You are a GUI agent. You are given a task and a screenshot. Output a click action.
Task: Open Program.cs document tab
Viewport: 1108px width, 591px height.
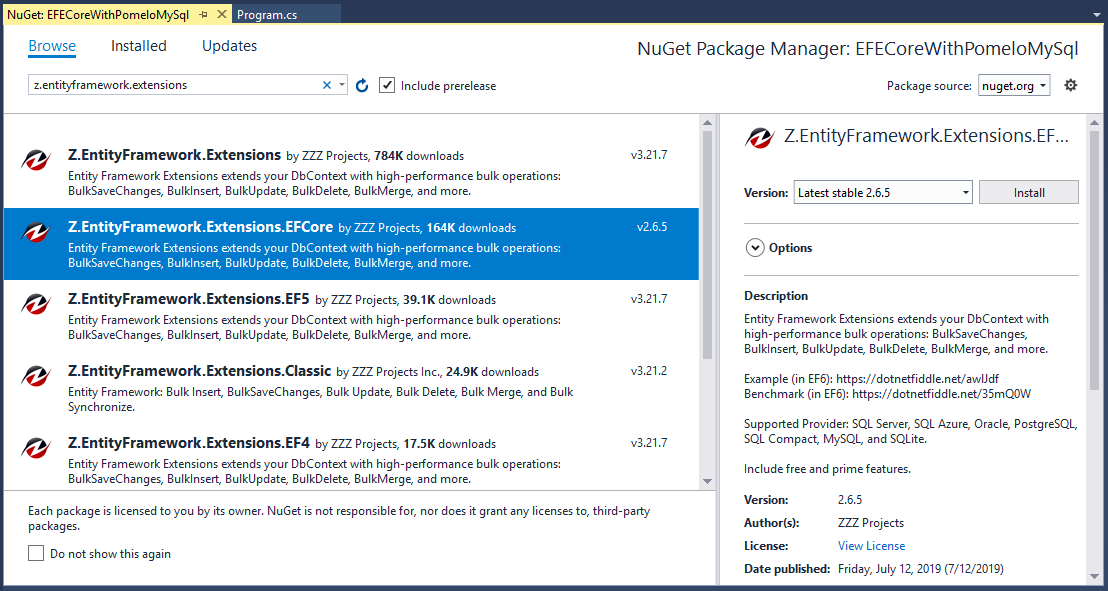point(267,16)
